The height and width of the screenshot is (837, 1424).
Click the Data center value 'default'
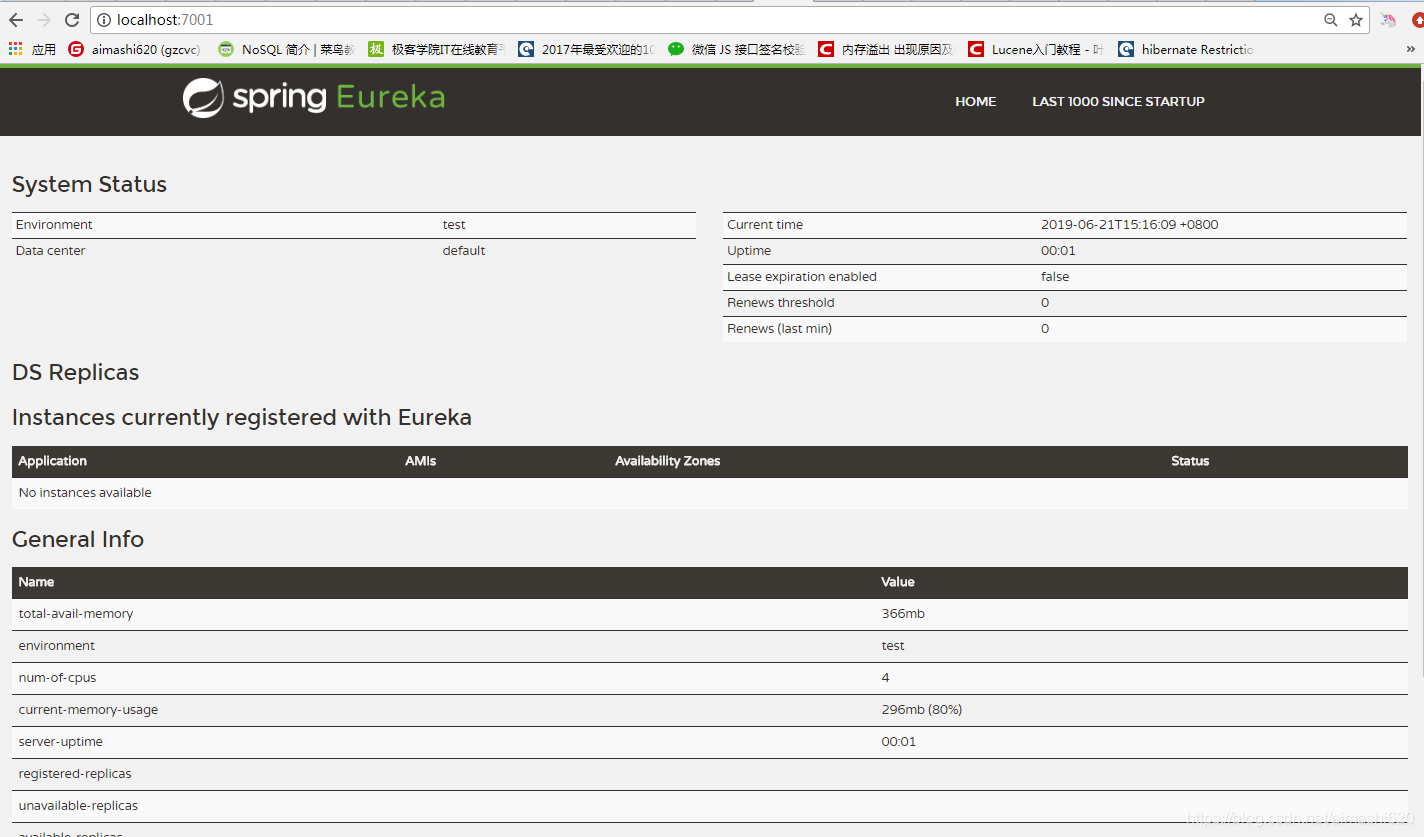[464, 251]
